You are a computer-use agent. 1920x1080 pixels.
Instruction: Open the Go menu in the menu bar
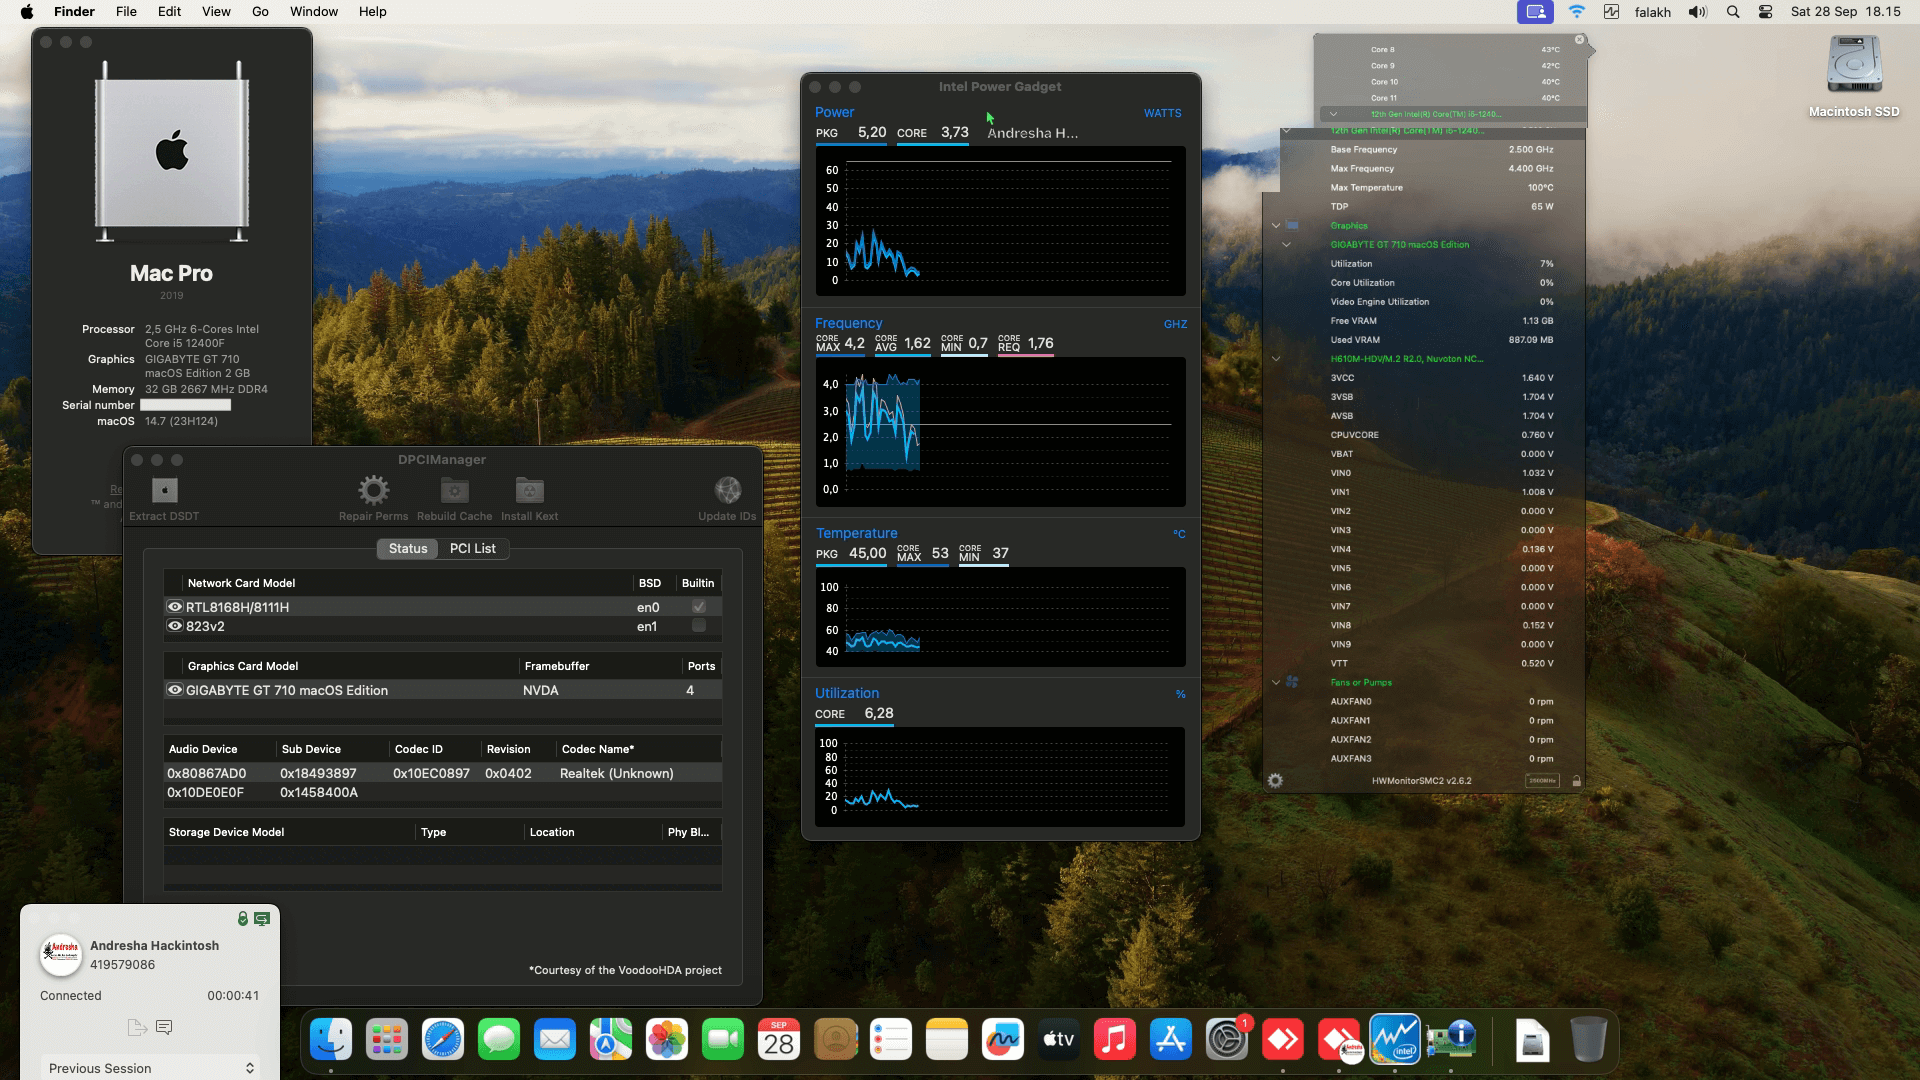[260, 11]
